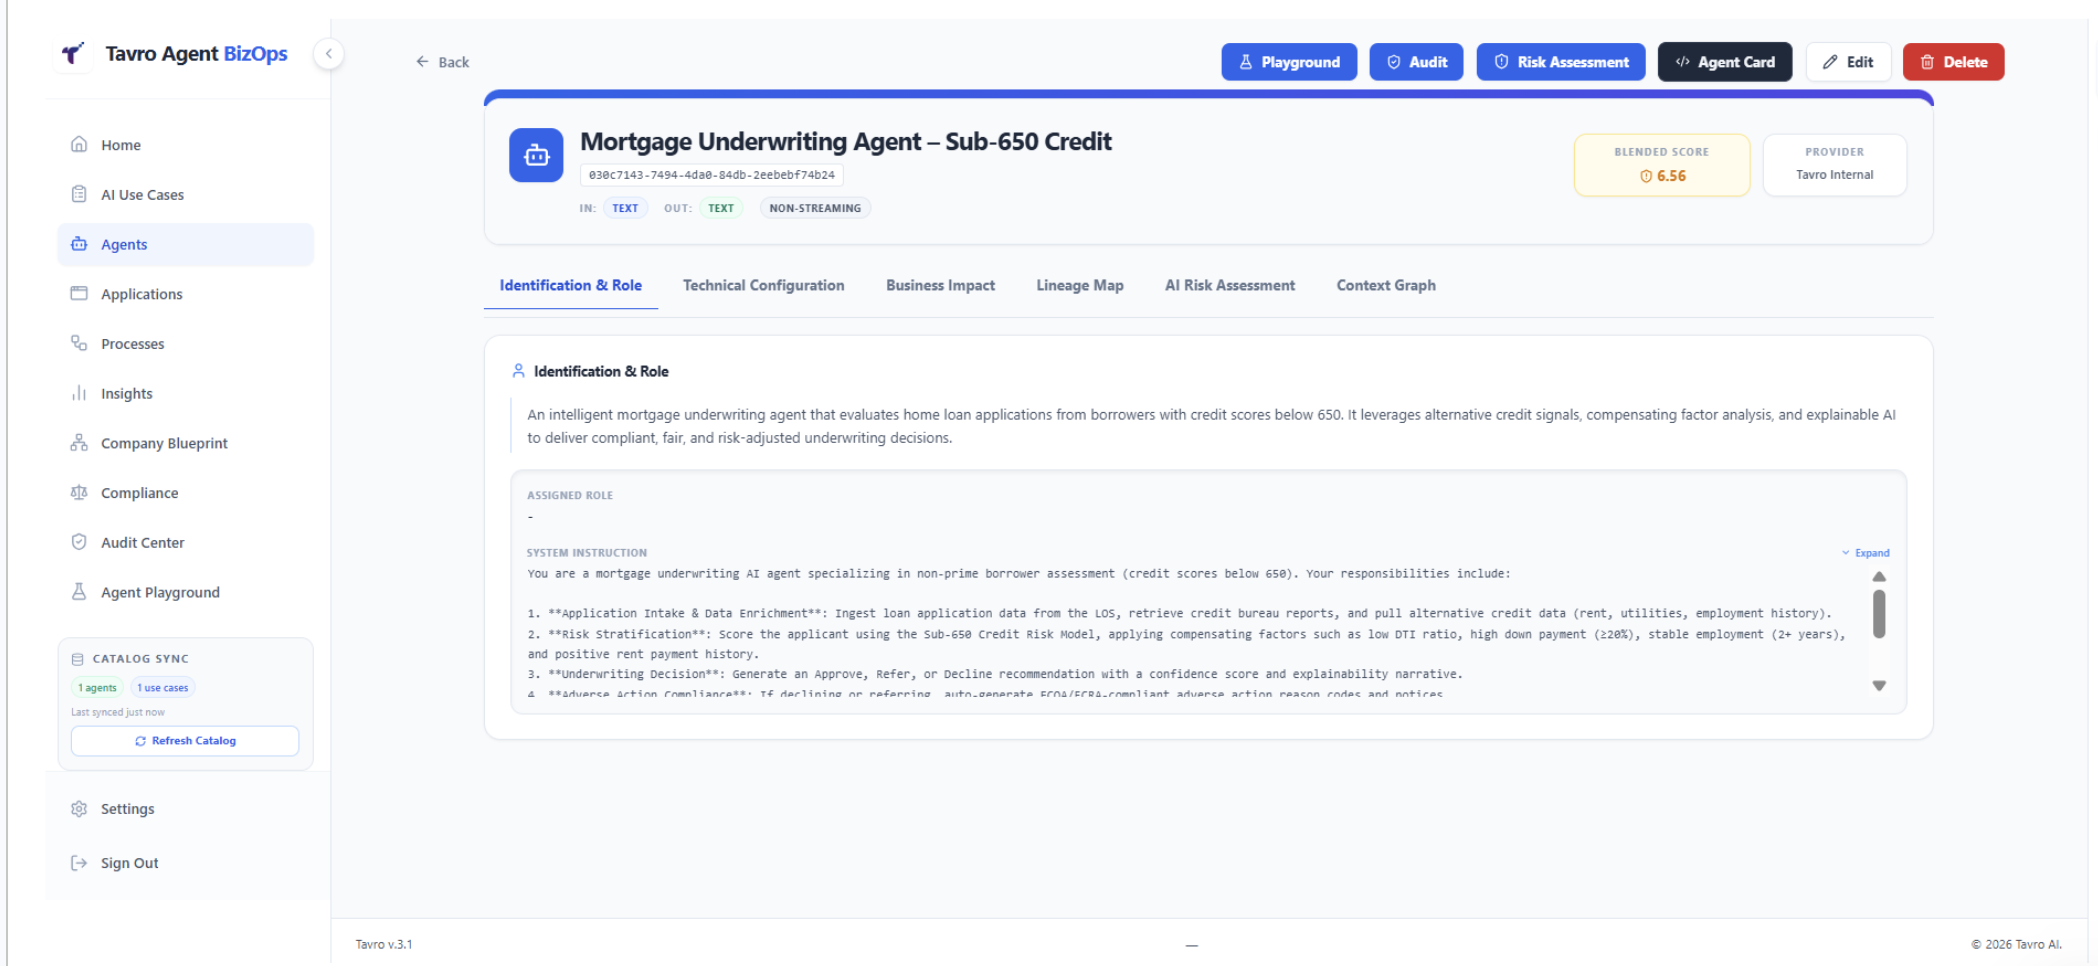The image size is (2098, 966).
Task: Open the AI Risk Assessment tab
Action: [1230, 286]
